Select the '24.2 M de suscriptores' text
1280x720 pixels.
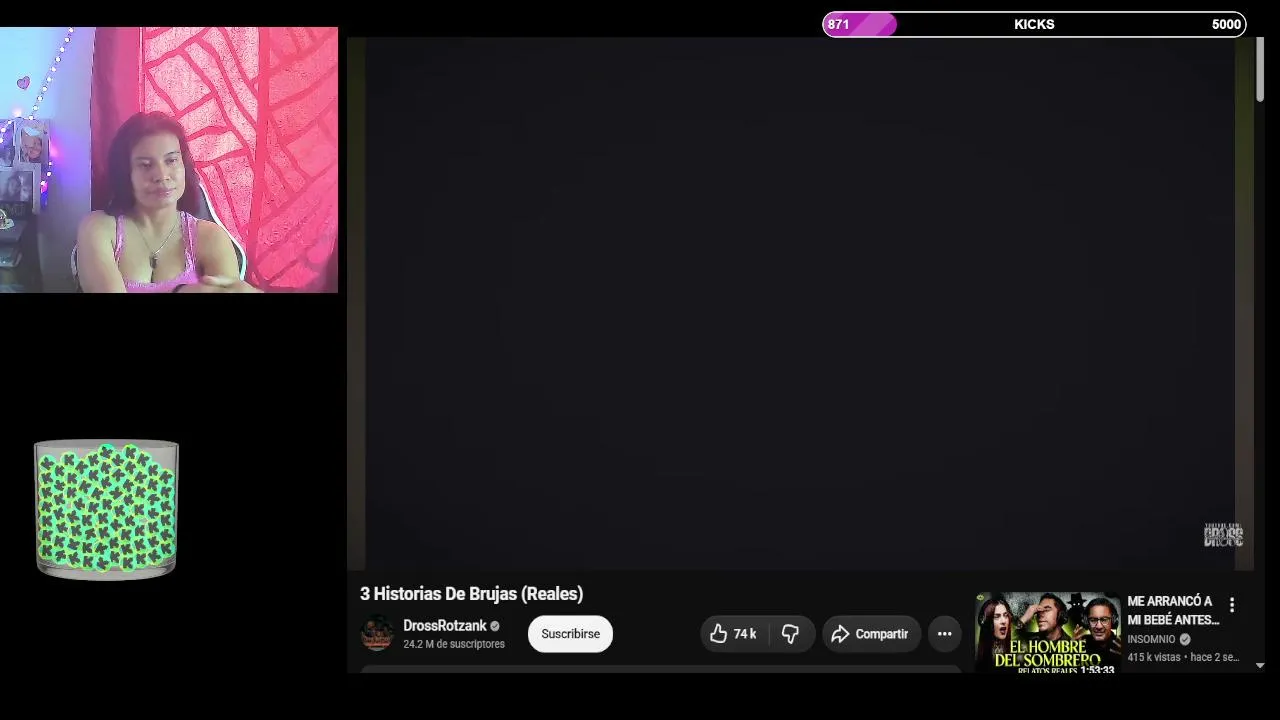(x=454, y=644)
